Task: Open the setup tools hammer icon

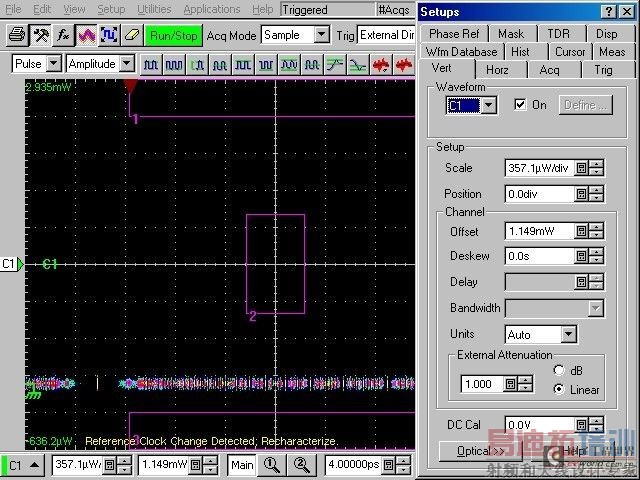Action: click(40, 35)
